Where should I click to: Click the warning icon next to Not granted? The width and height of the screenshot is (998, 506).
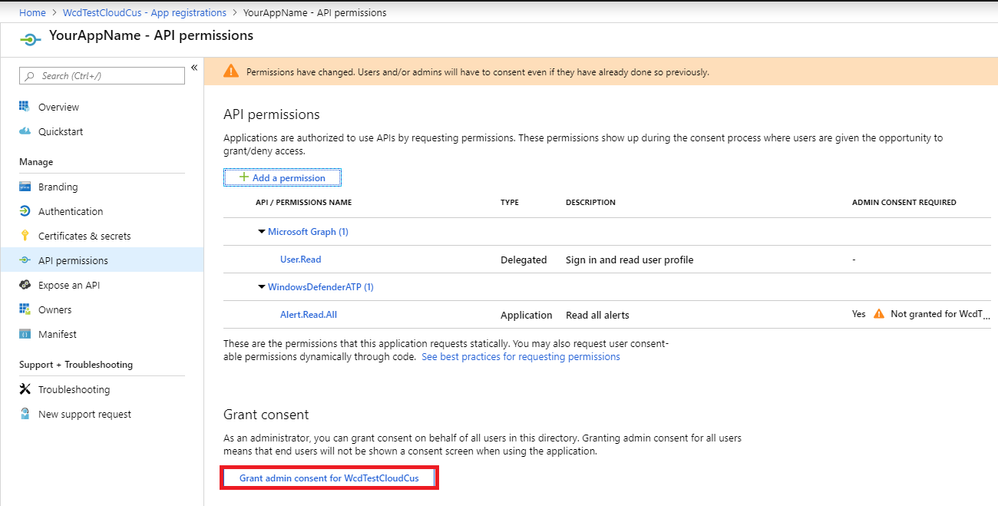[x=879, y=314]
